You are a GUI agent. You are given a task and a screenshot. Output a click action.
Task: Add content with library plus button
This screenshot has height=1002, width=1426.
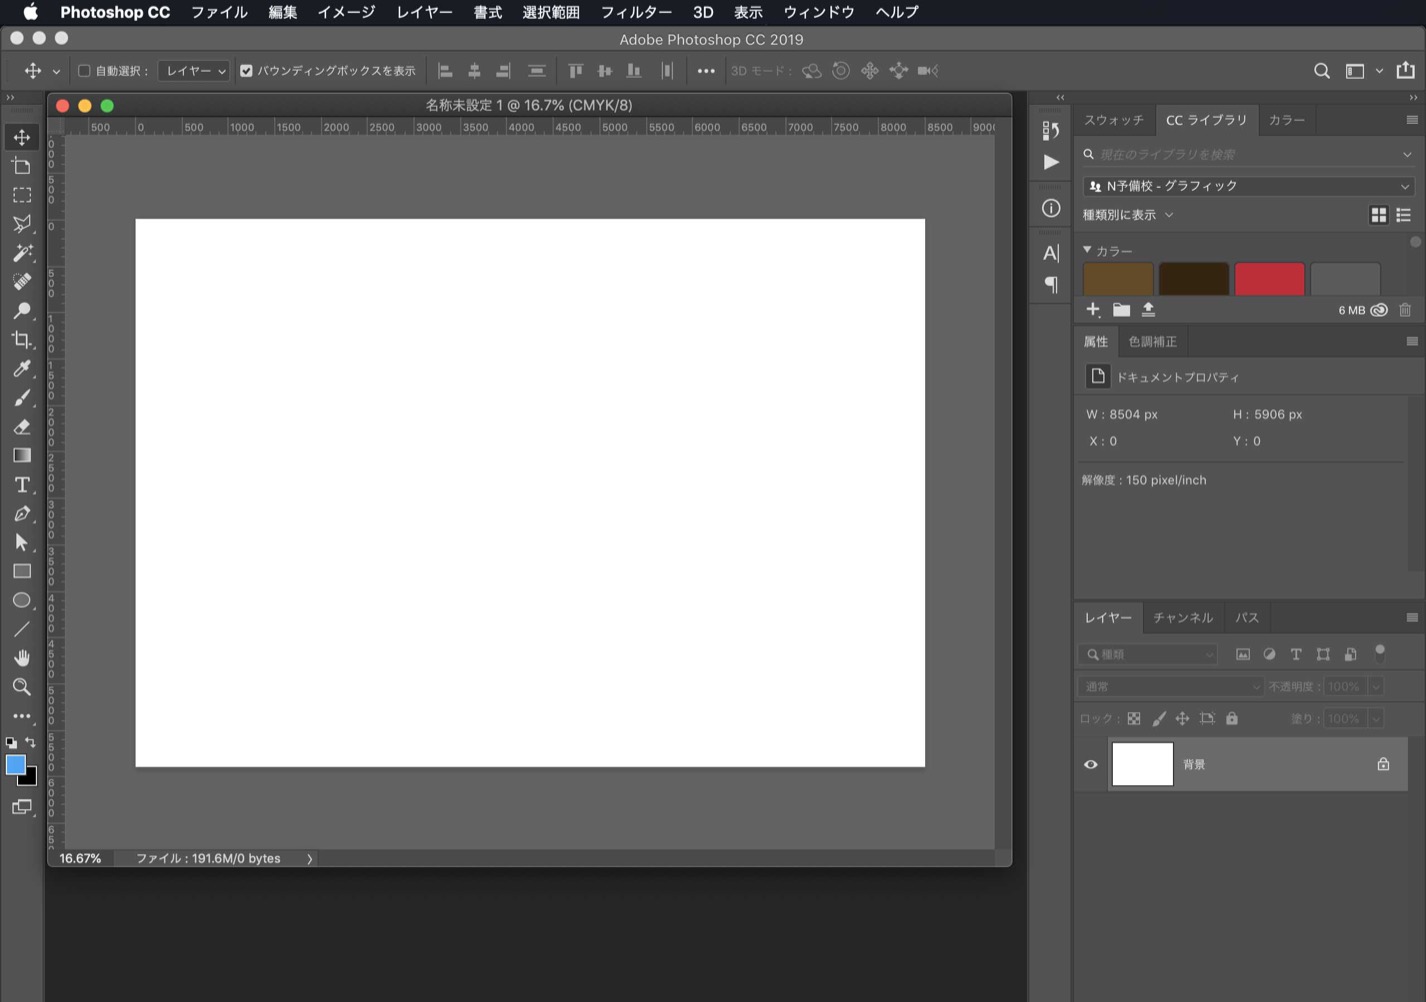point(1093,310)
